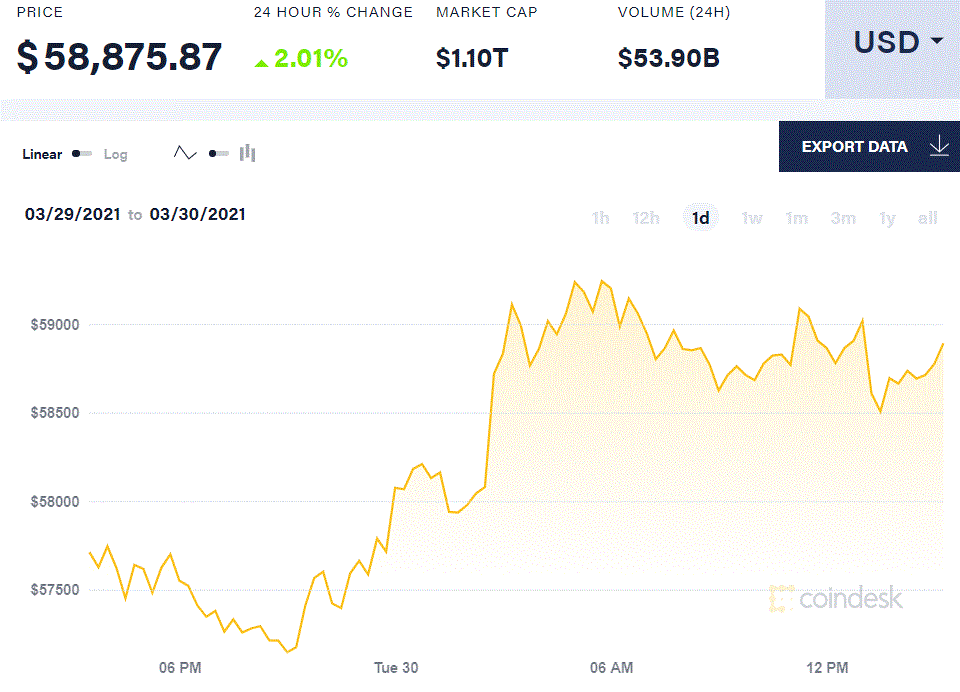
Task: Toggle between line and candlestick view
Action: pyautogui.click(x=211, y=153)
